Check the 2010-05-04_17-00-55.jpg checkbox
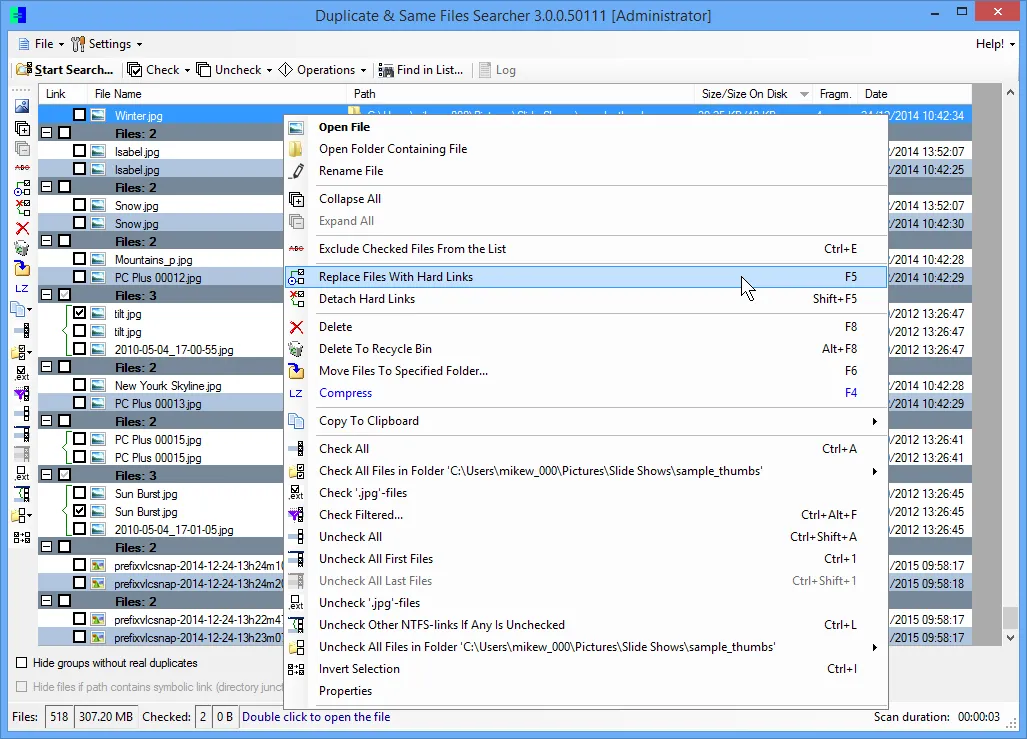Viewport: 1027px width, 739px height. click(79, 349)
